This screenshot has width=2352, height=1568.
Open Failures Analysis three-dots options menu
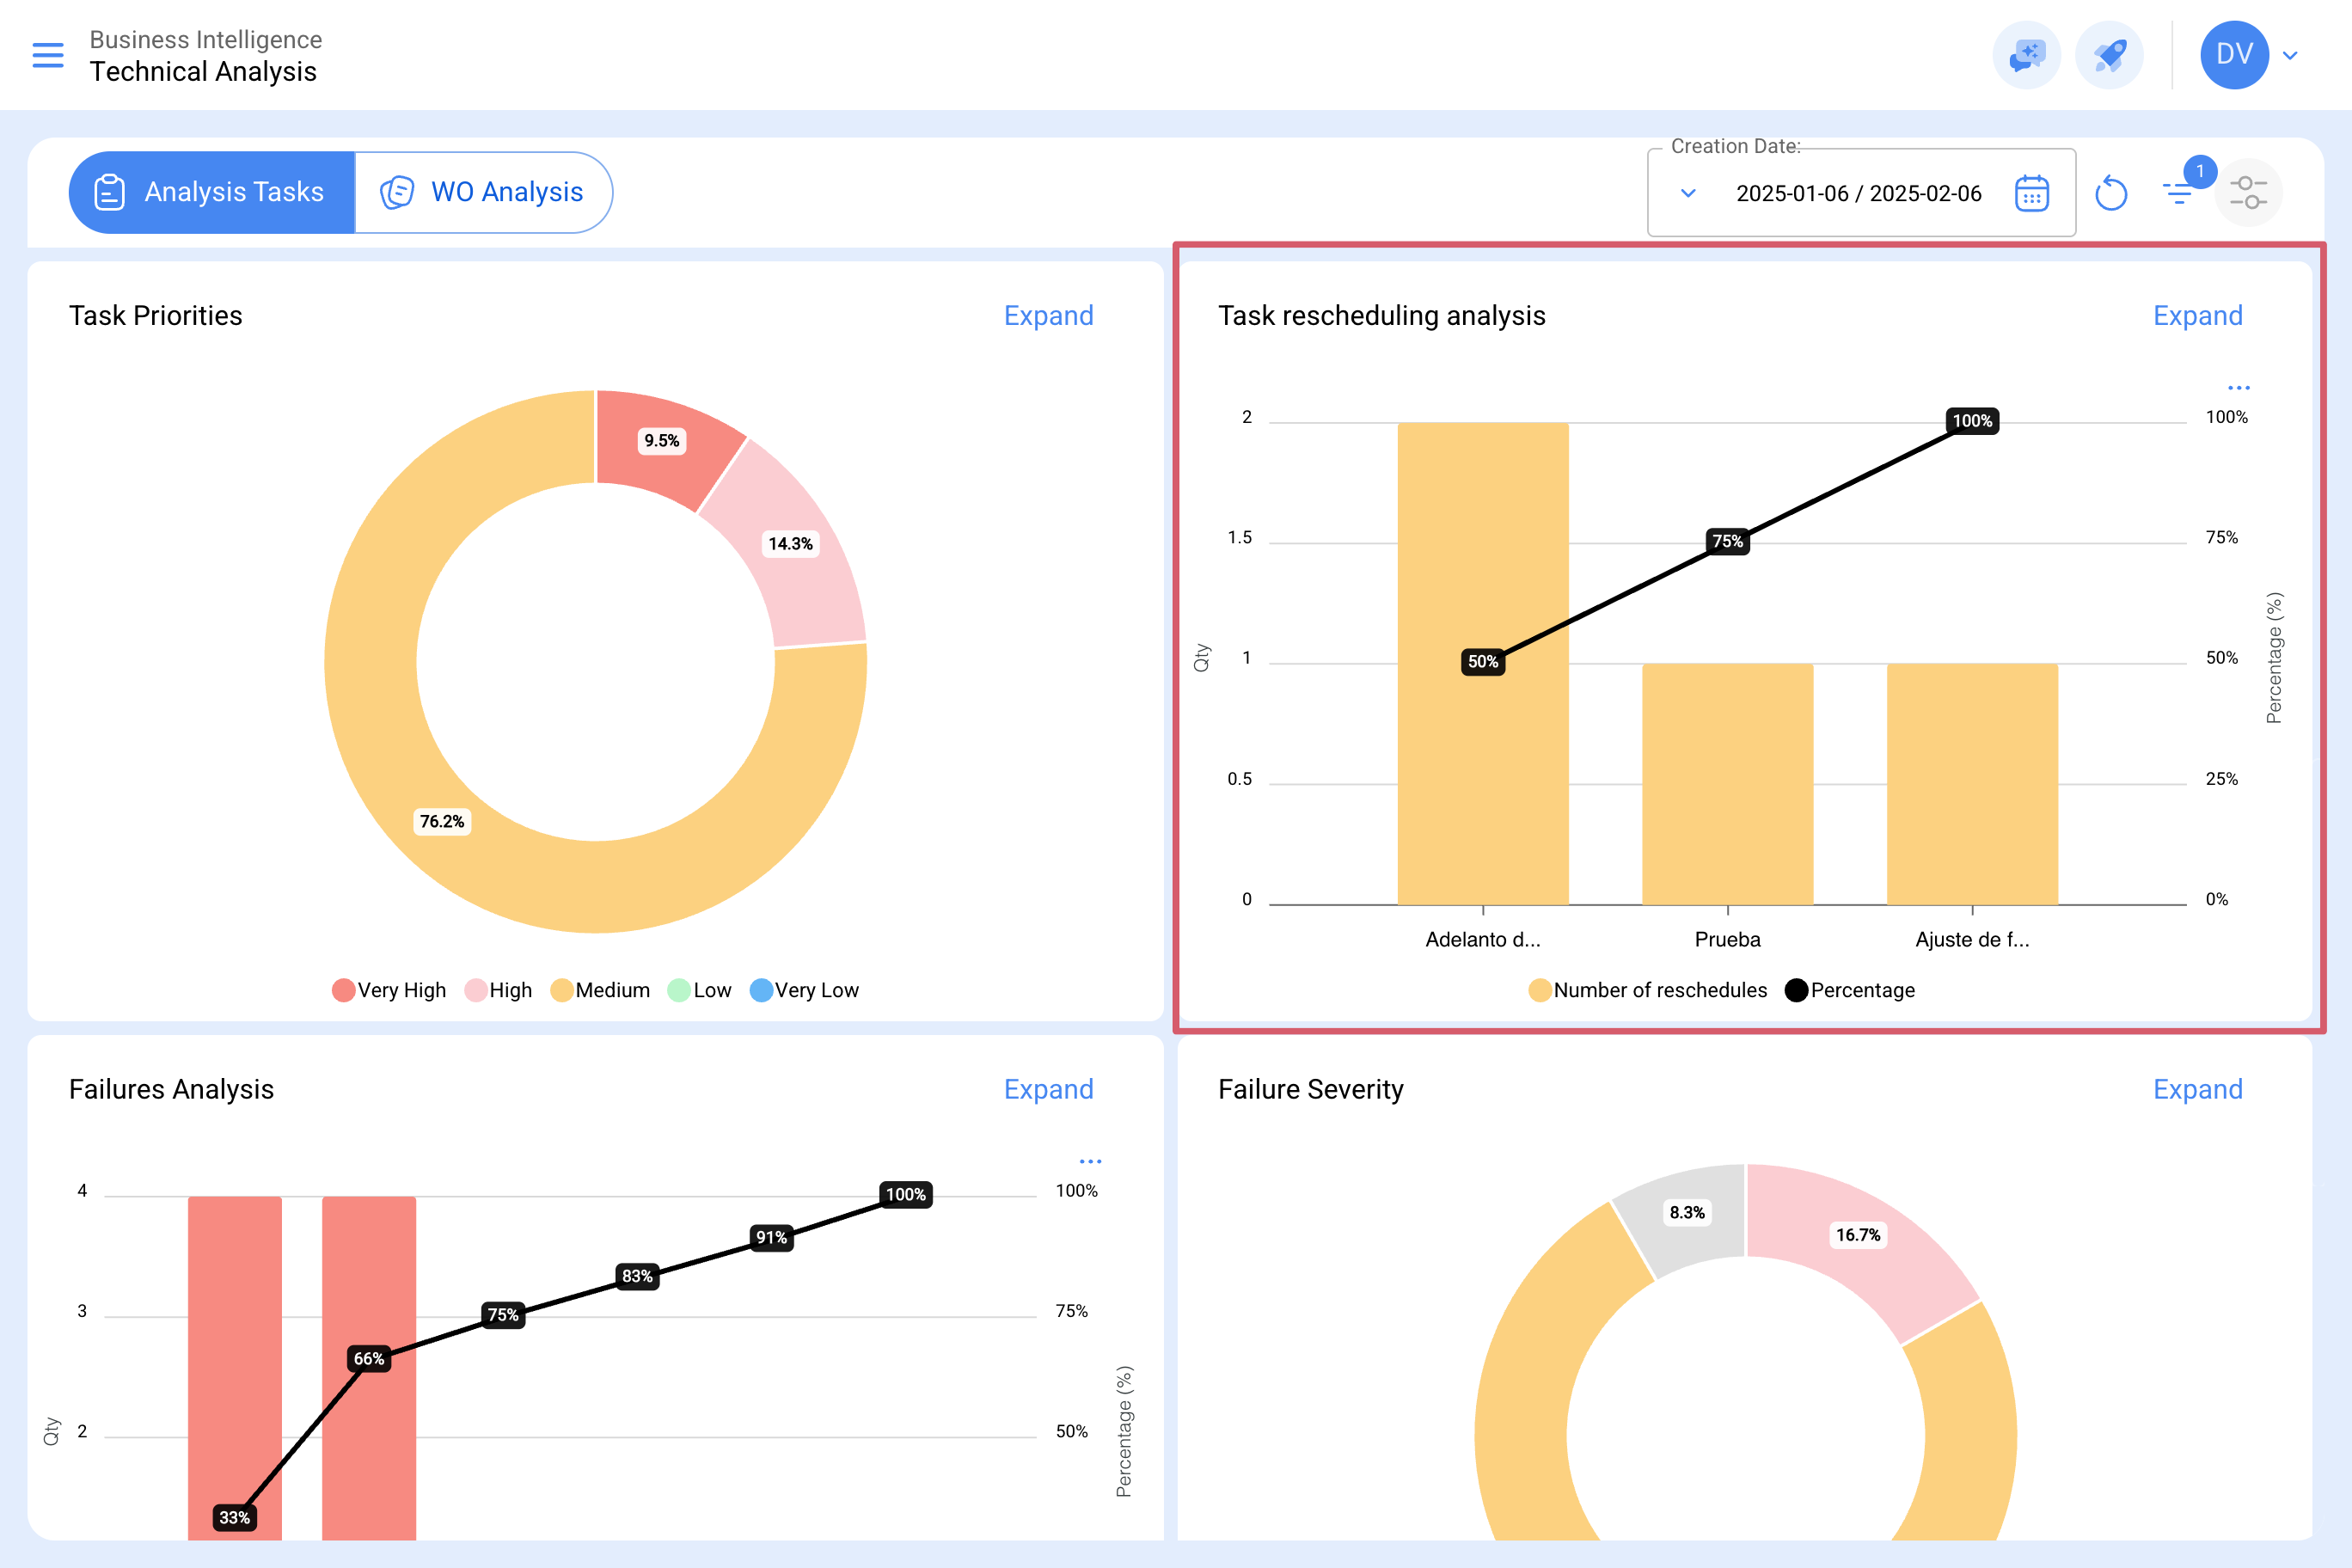[x=1090, y=1161]
